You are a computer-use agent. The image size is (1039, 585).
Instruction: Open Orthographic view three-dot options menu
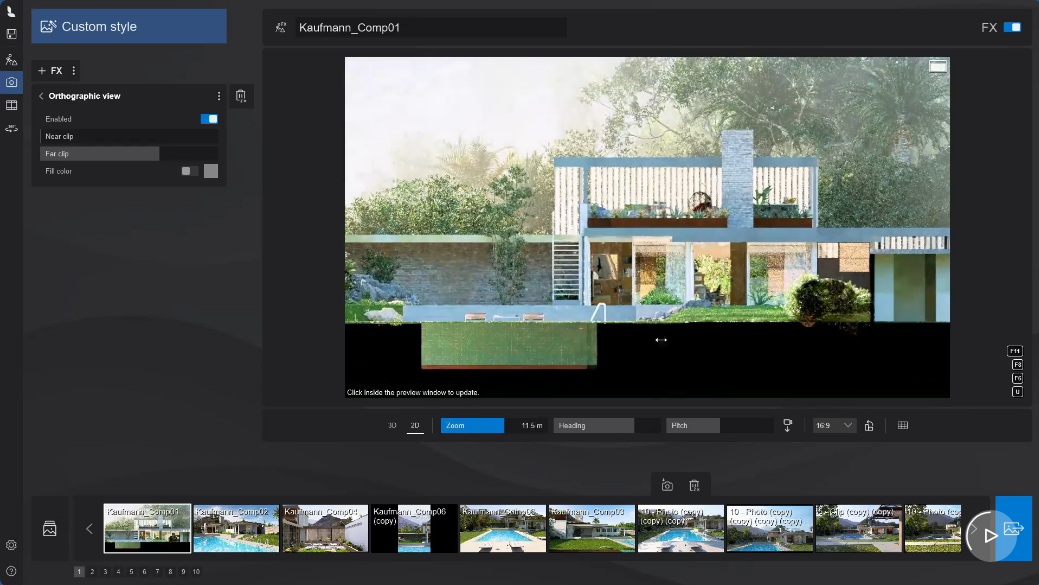219,96
